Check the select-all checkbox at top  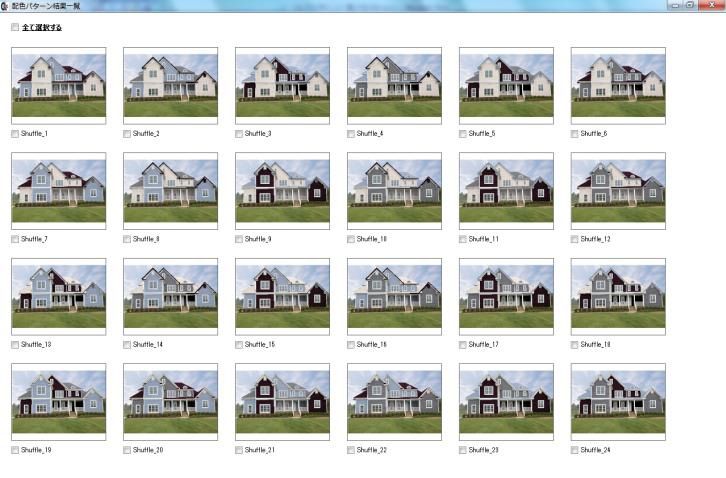pos(15,27)
